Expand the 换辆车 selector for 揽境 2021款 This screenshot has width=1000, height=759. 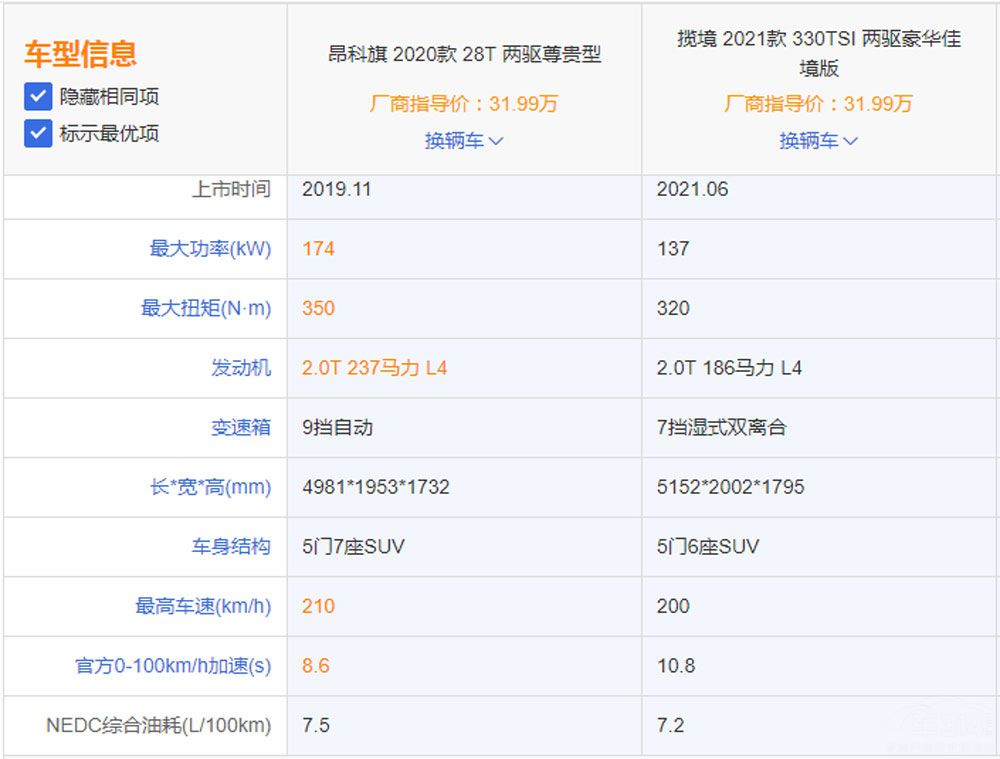pyautogui.click(x=809, y=140)
